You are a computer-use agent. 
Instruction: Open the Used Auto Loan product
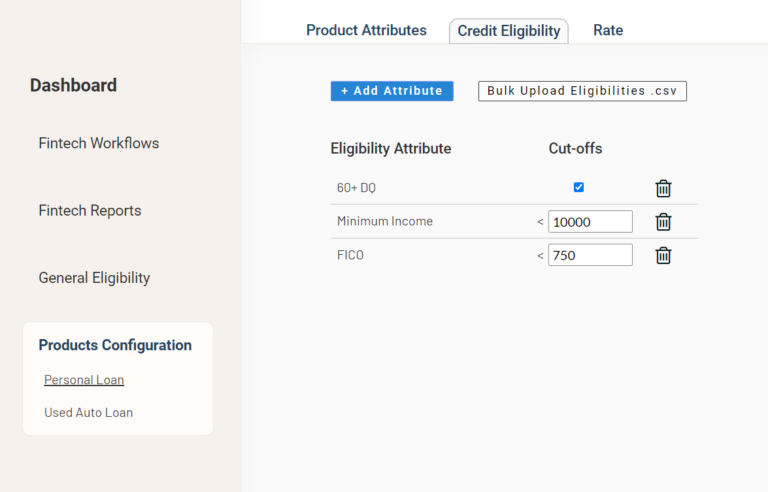point(88,412)
